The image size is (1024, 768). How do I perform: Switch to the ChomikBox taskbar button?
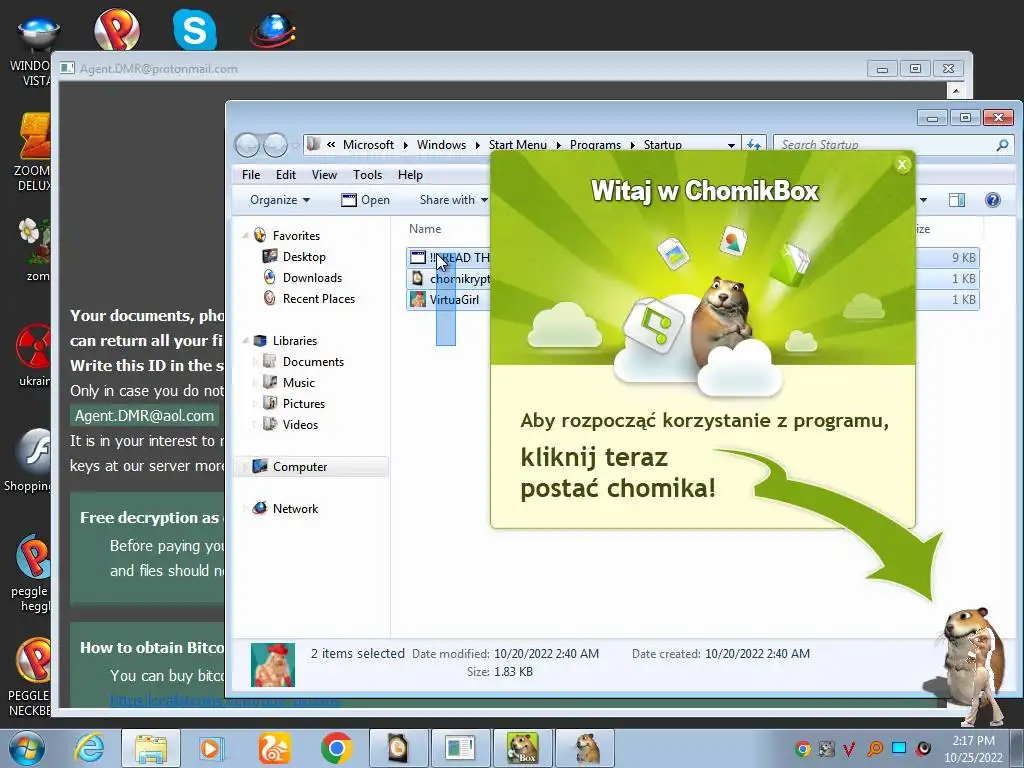click(522, 748)
